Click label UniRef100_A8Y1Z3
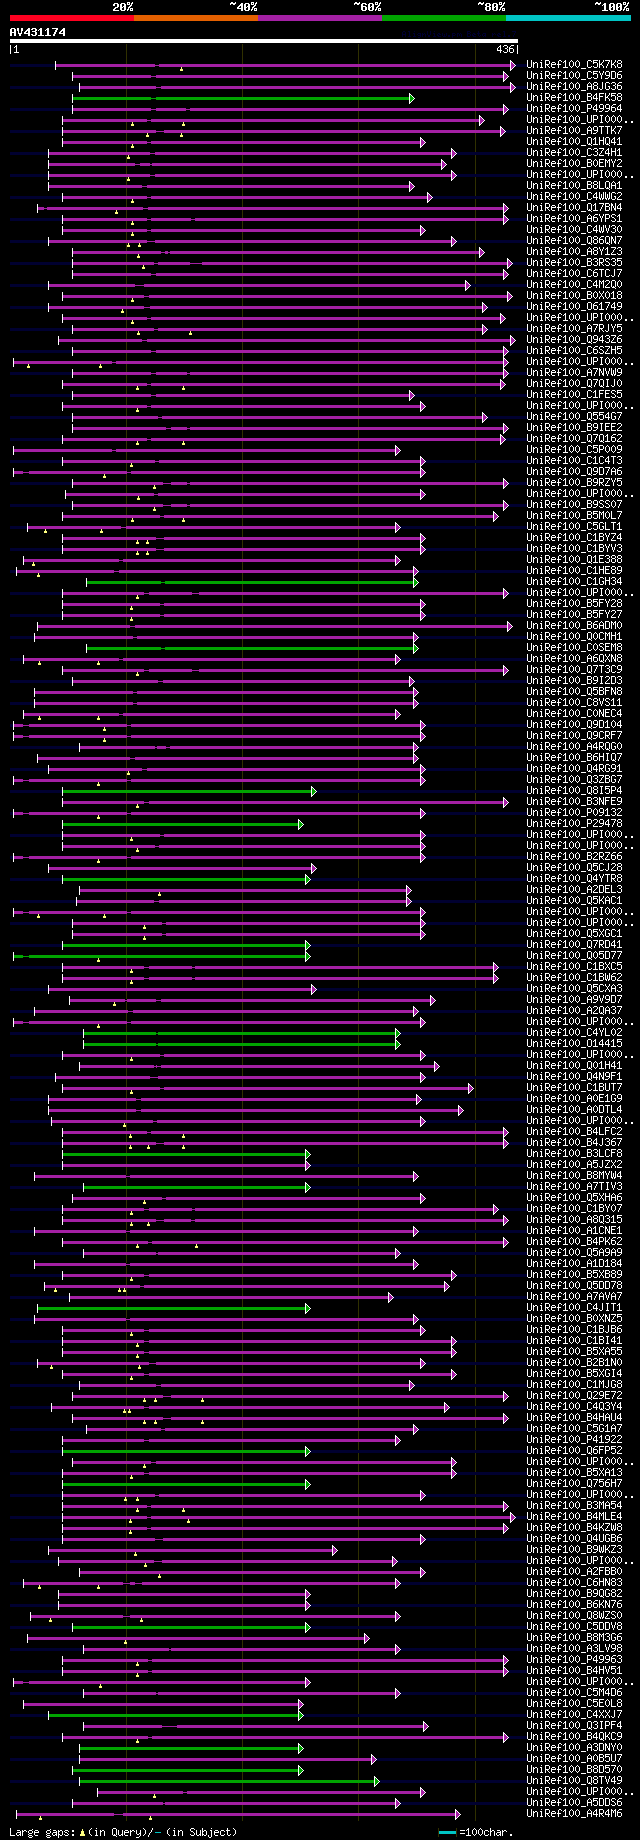This screenshot has height=1840, width=640. pyautogui.click(x=574, y=251)
